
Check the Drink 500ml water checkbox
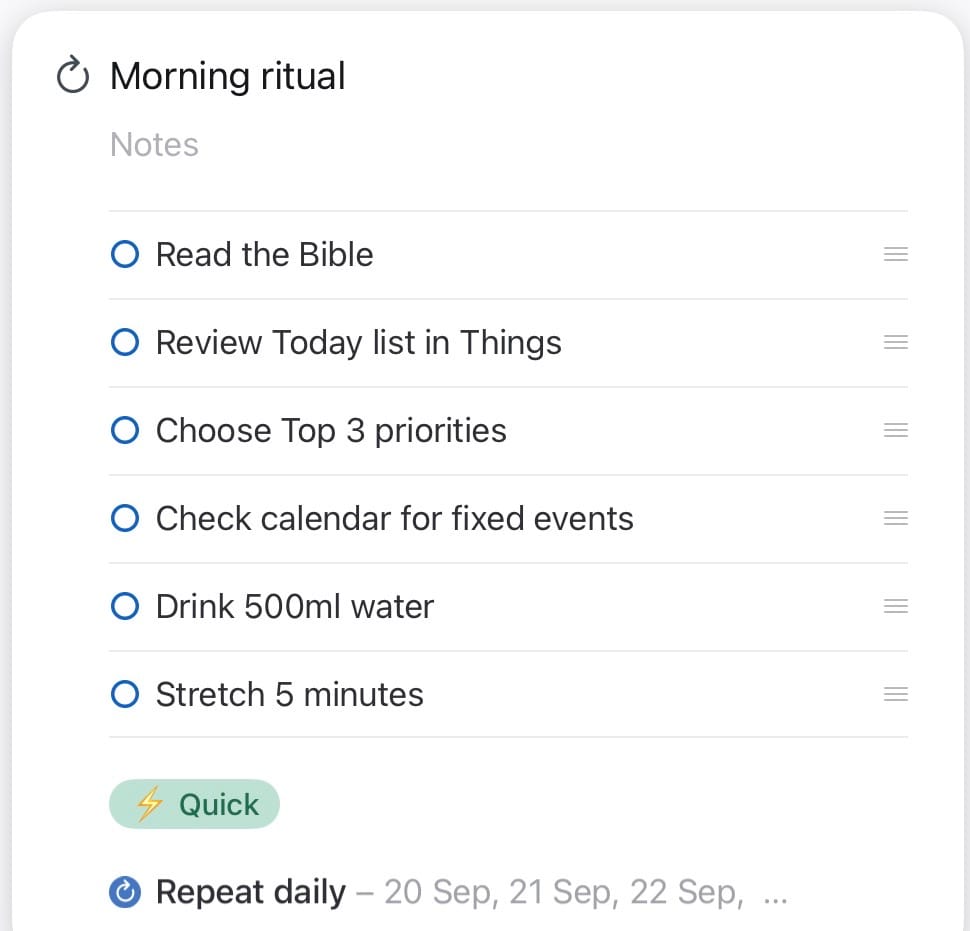click(x=124, y=607)
